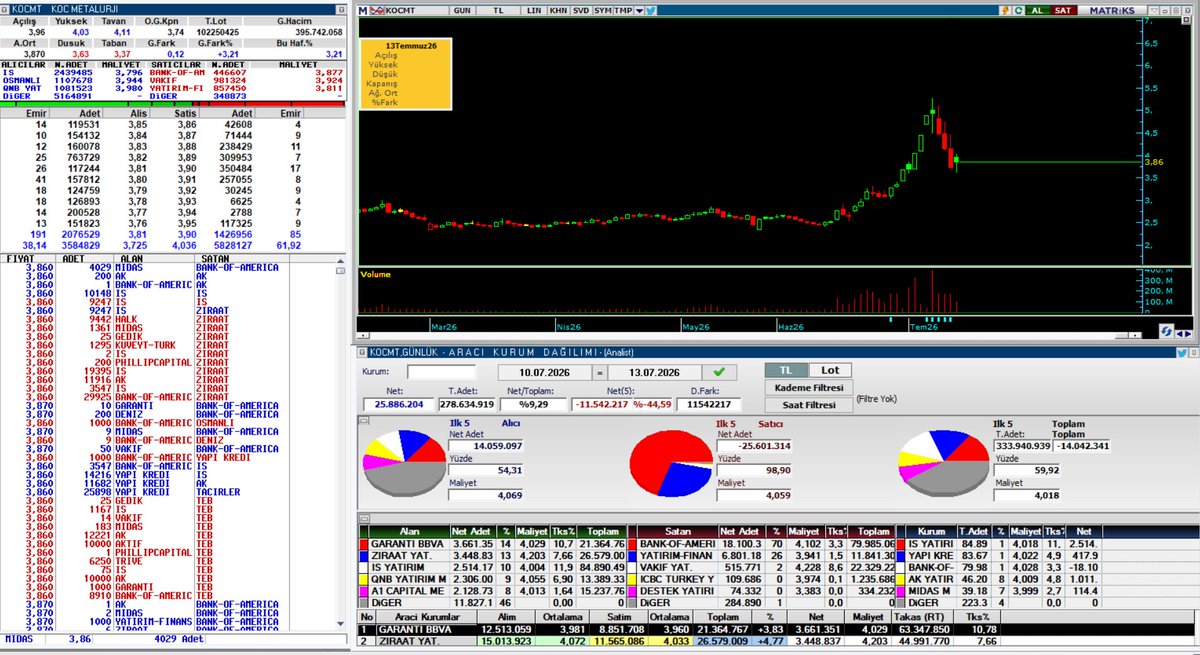
Task: Click the end date field 13.07.2026
Action: tap(654, 372)
